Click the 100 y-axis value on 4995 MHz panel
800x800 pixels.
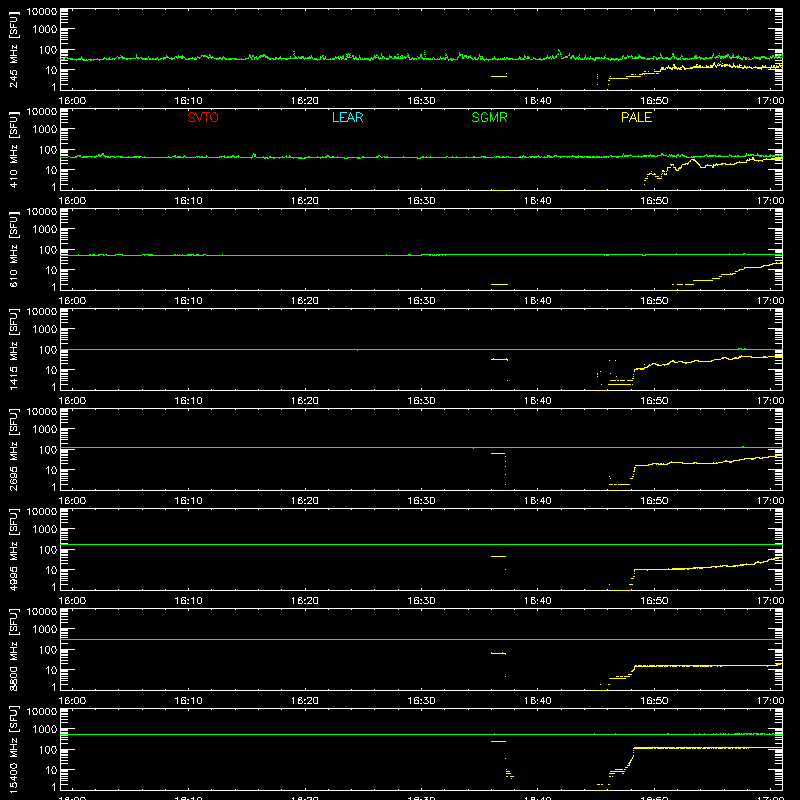pos(48,550)
